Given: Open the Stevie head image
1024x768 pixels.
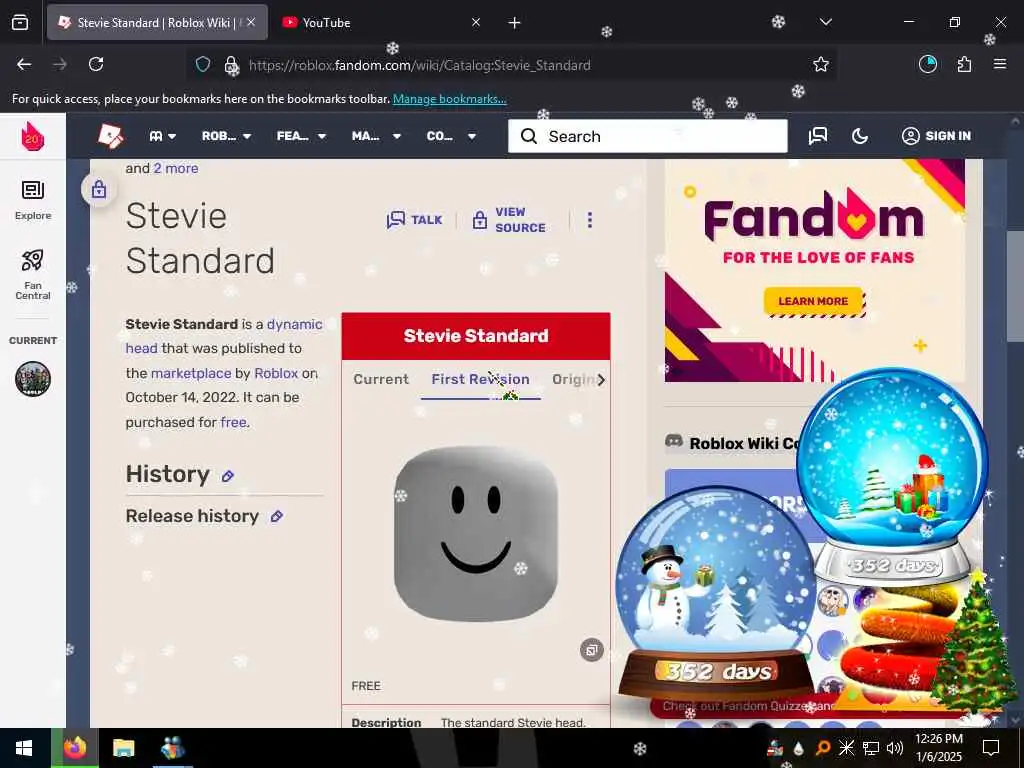Looking at the screenshot, I should pos(475,534).
